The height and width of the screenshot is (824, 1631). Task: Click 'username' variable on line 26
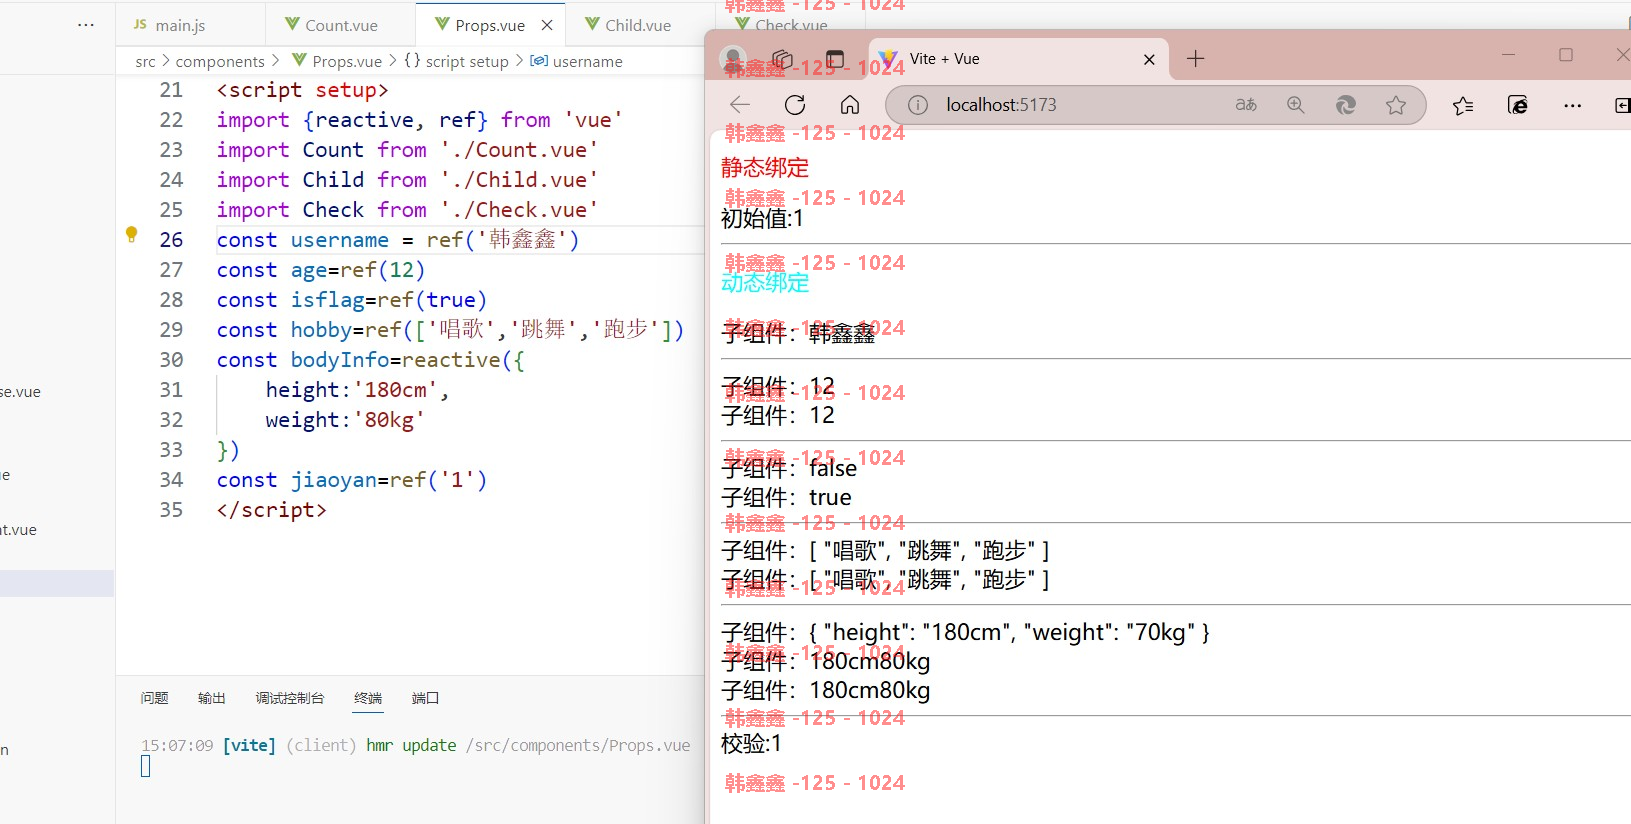tap(340, 240)
